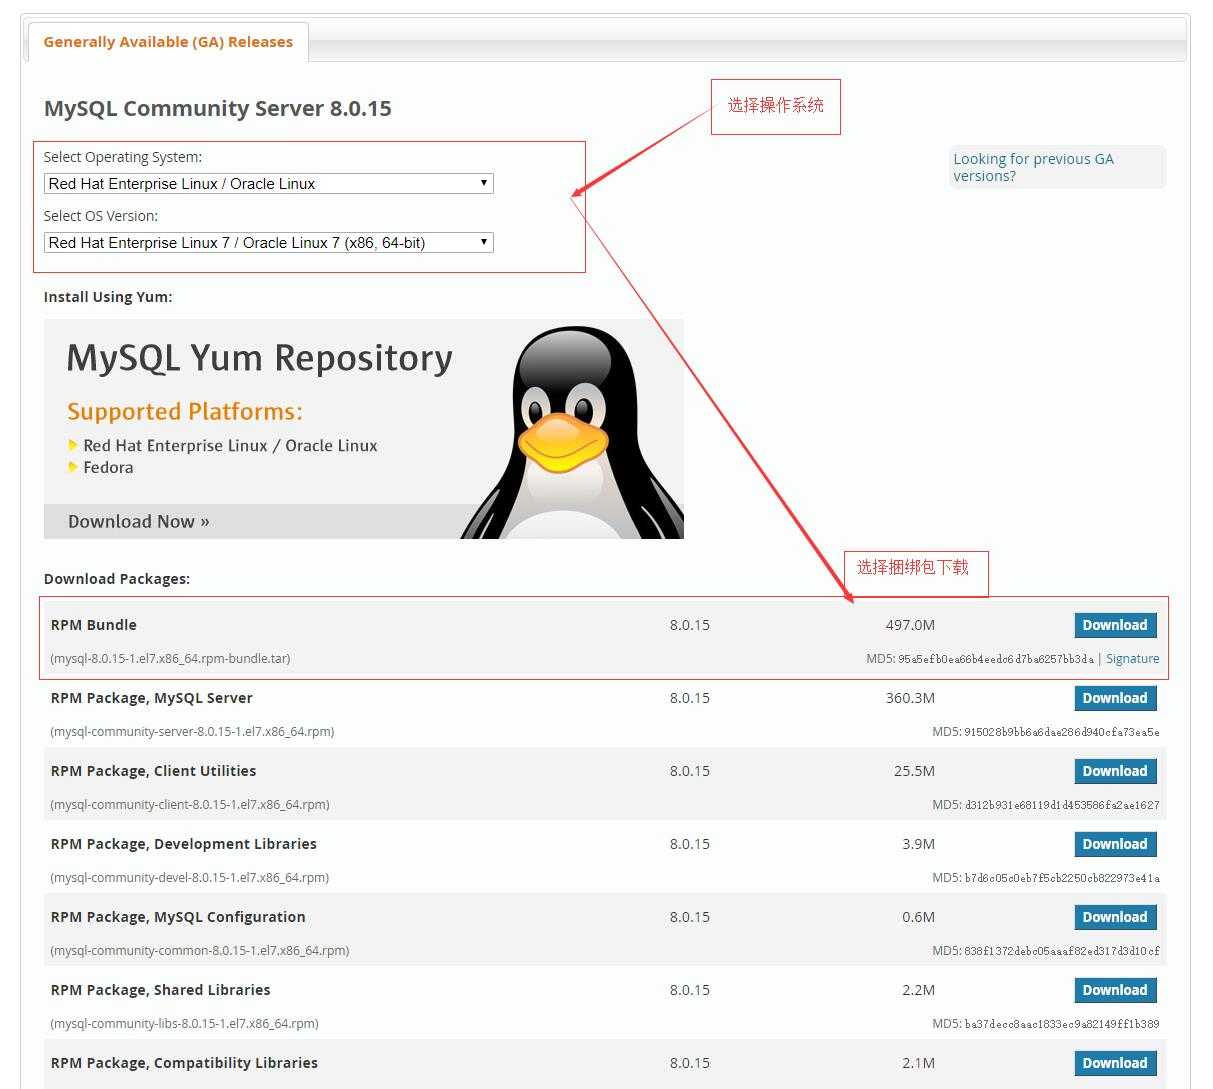
Task: Click the 25.5M size of Client Utilities
Action: click(x=914, y=771)
